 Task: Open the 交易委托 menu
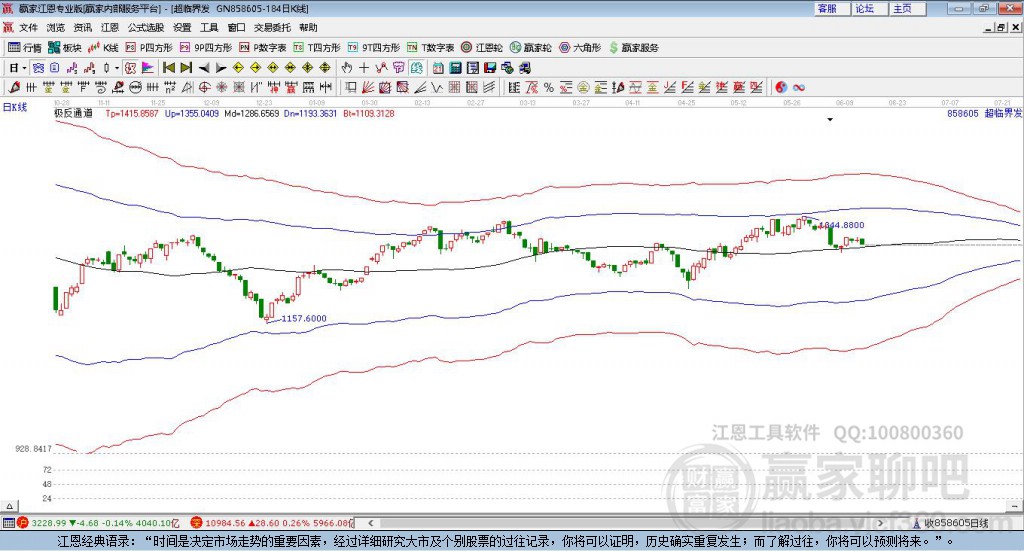(272, 27)
